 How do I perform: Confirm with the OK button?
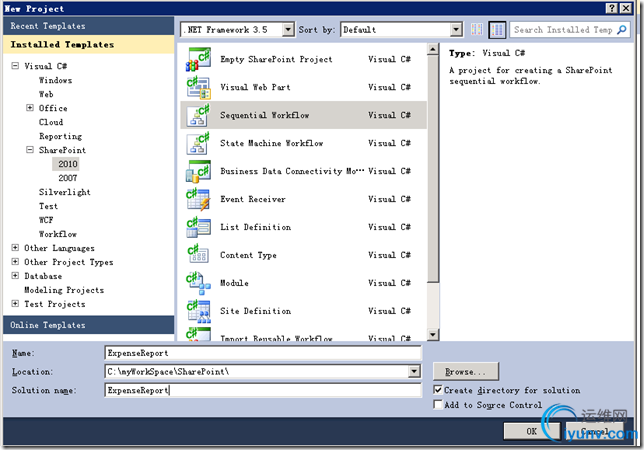pyautogui.click(x=532, y=431)
